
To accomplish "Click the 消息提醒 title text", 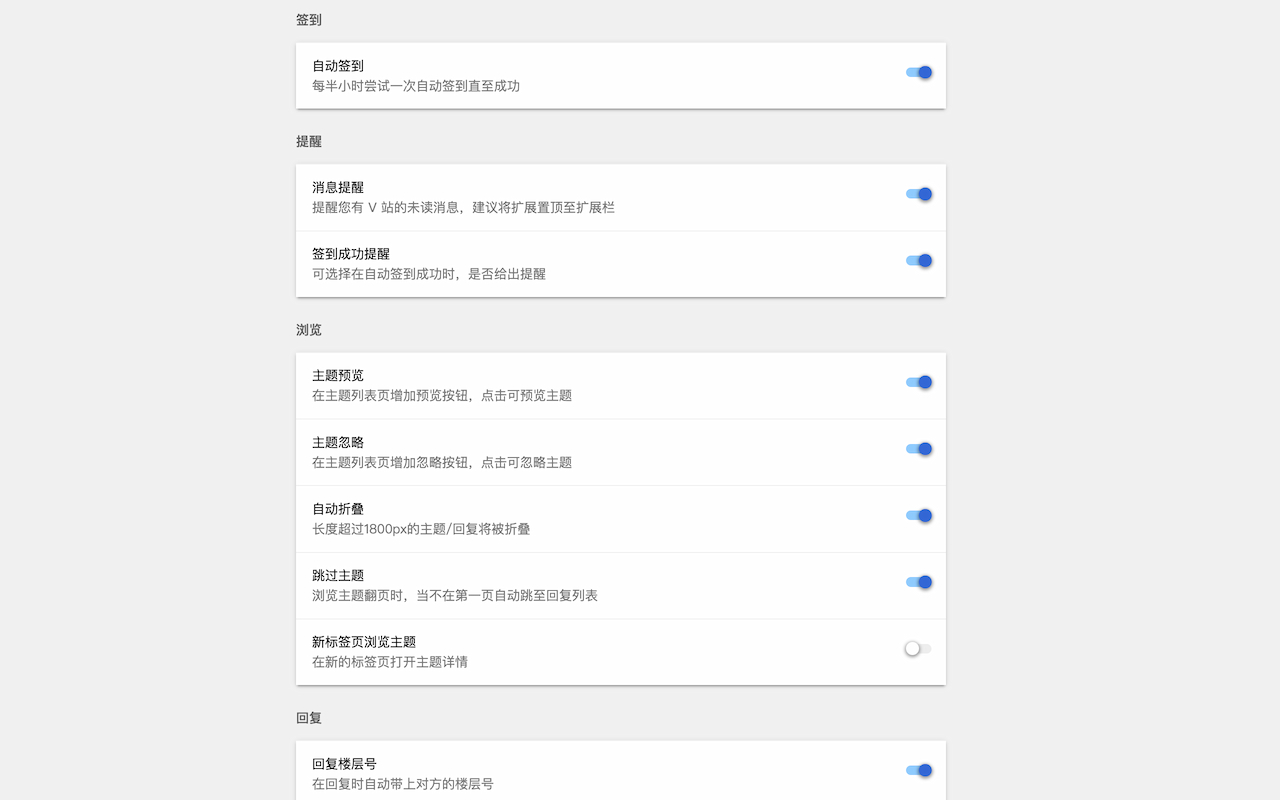I will (338, 188).
